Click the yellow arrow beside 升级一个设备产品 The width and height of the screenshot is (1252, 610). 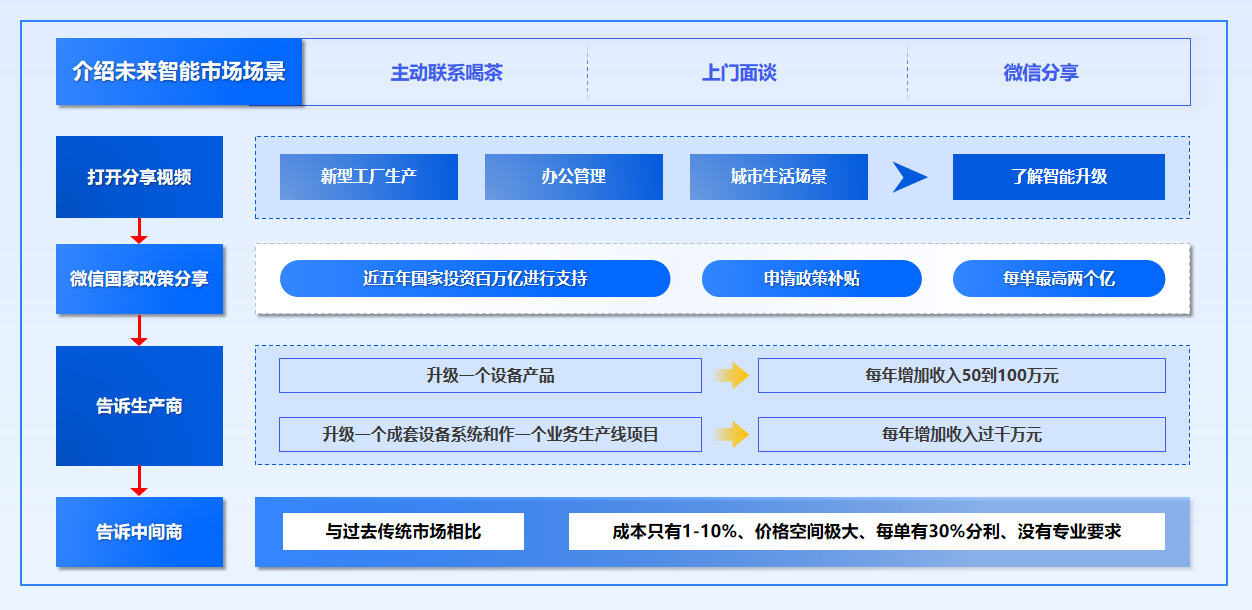pyautogui.click(x=731, y=376)
